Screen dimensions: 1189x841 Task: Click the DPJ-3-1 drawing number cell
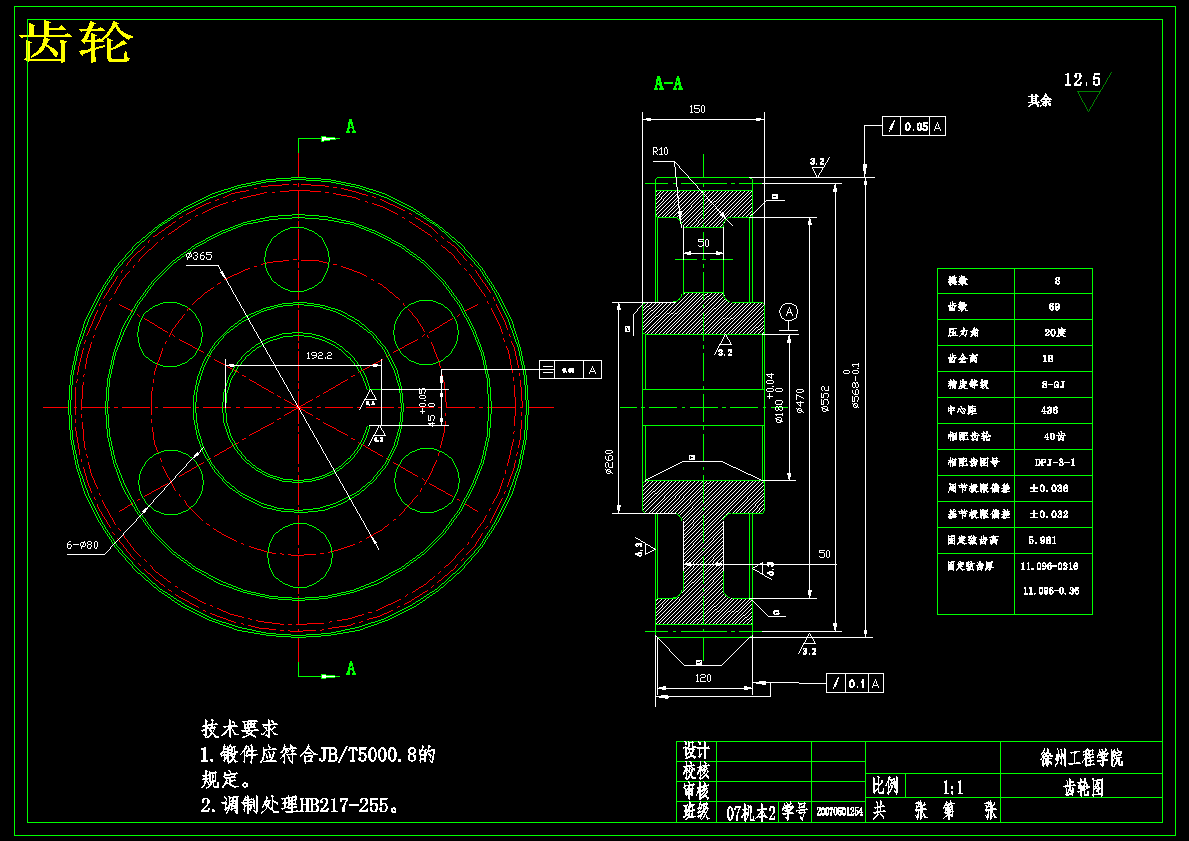(x=1054, y=462)
